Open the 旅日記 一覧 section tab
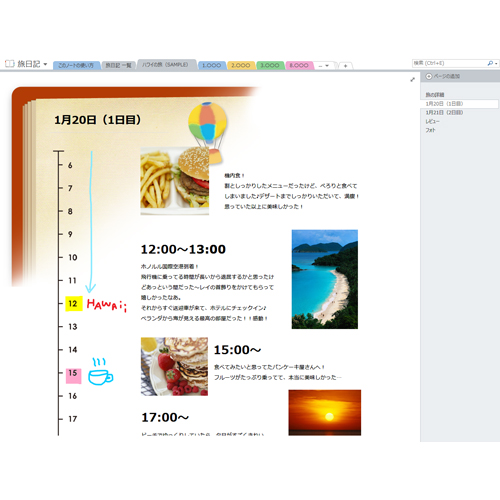Image resolution: width=500 pixels, height=500 pixels. [x=118, y=65]
